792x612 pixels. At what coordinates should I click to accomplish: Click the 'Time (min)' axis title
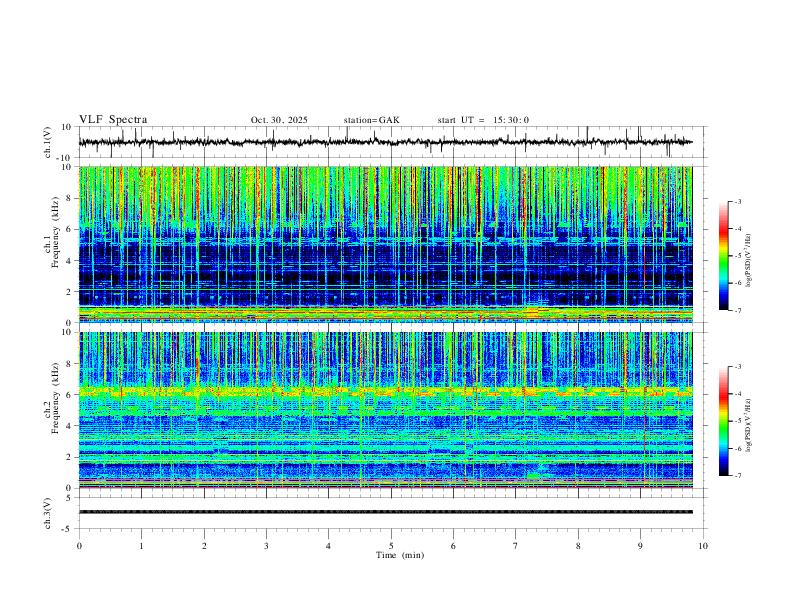pyautogui.click(x=400, y=555)
